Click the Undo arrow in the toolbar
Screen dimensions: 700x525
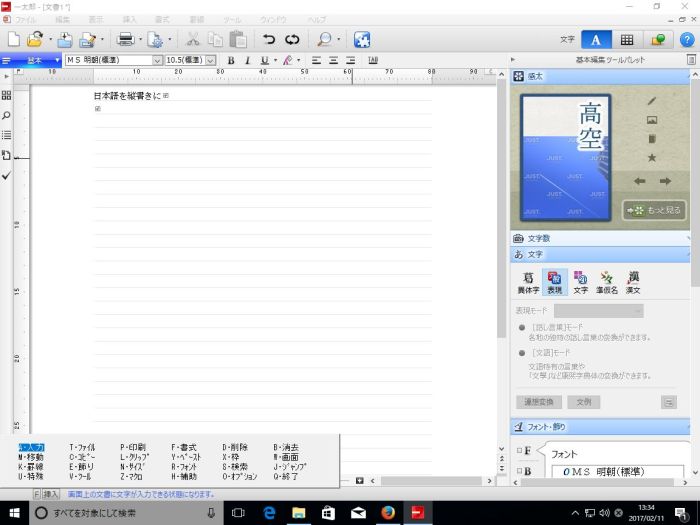click(269, 40)
